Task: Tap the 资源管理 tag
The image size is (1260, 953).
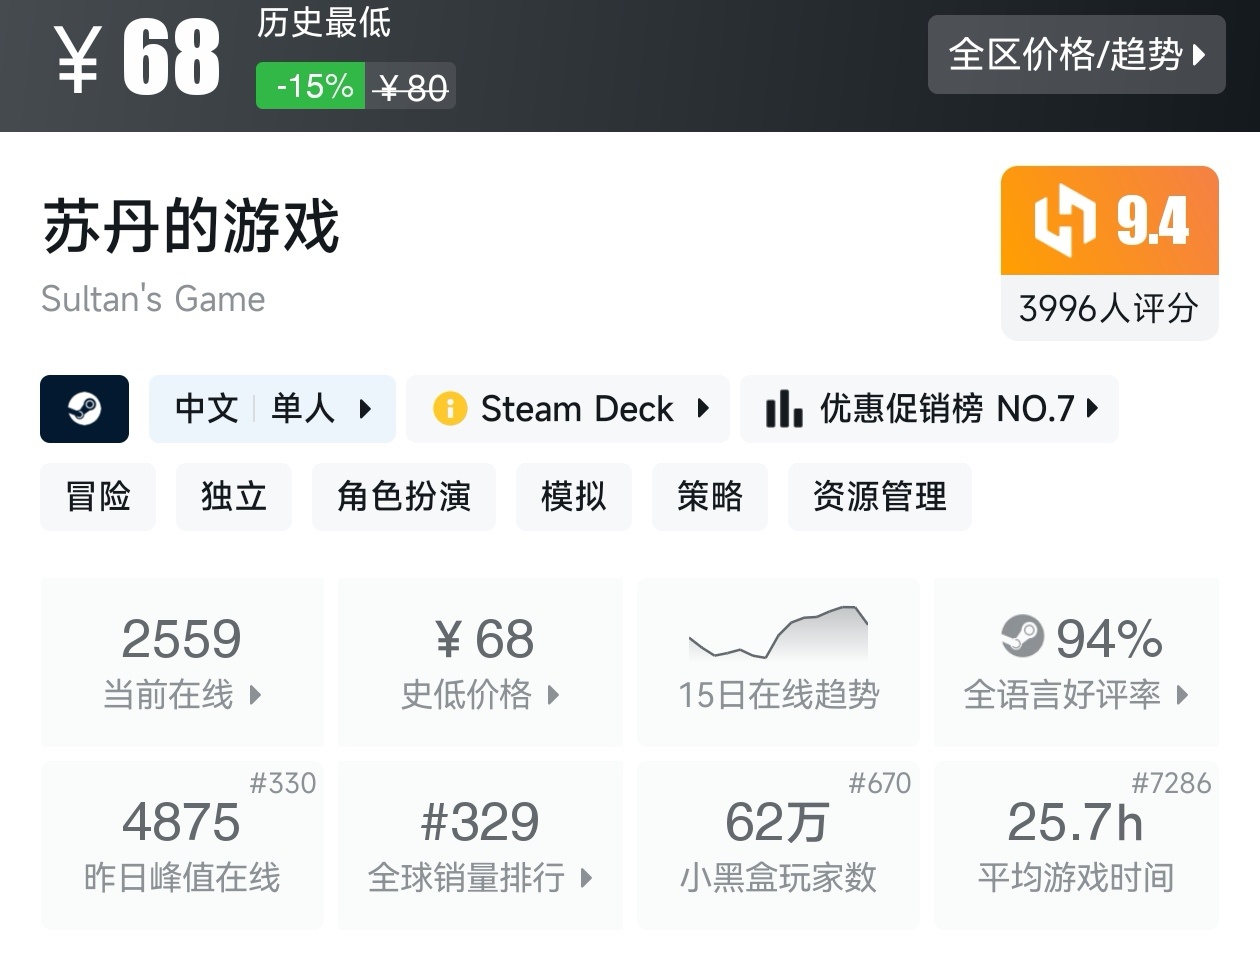Action: tap(879, 496)
